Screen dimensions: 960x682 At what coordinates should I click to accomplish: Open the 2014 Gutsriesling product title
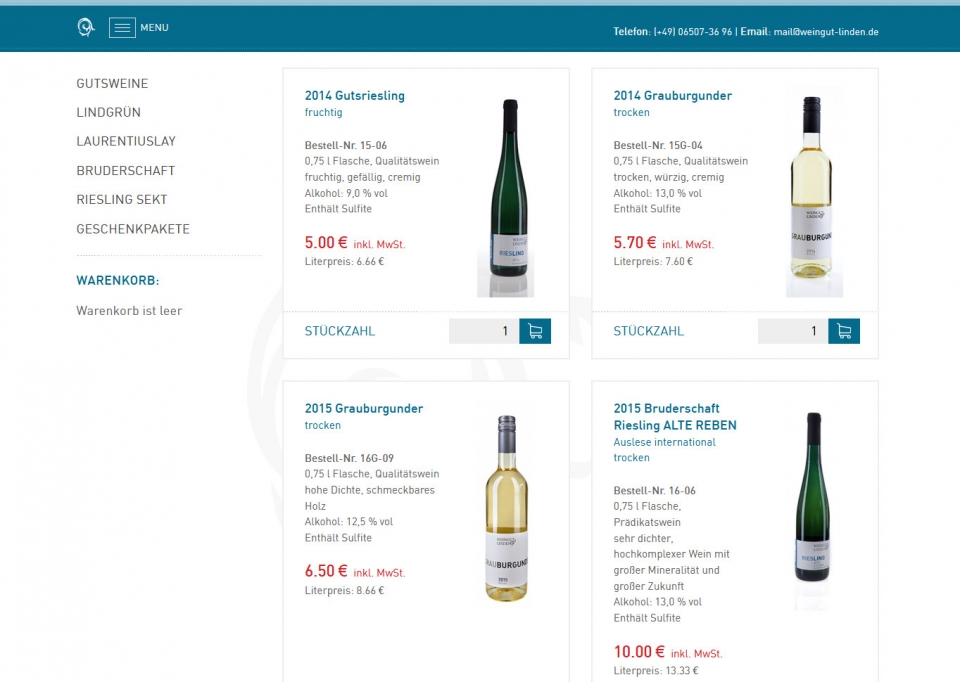coord(354,96)
